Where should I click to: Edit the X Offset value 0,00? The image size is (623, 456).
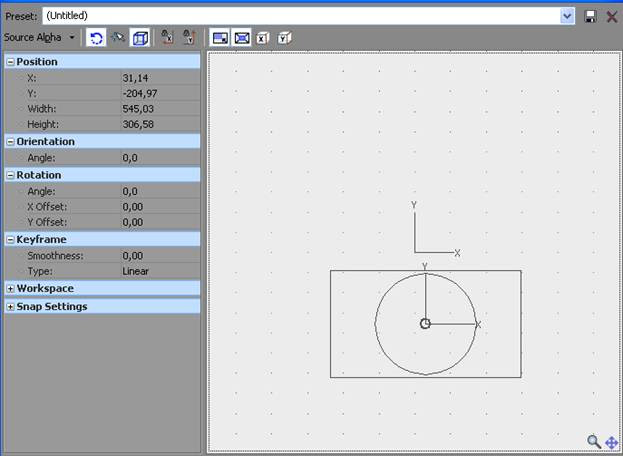click(x=161, y=207)
